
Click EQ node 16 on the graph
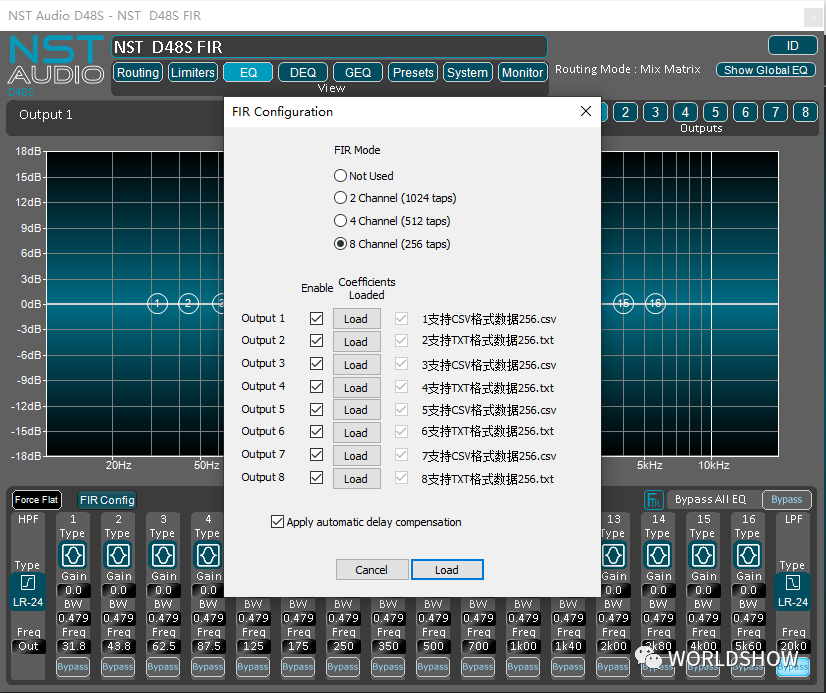(x=655, y=303)
